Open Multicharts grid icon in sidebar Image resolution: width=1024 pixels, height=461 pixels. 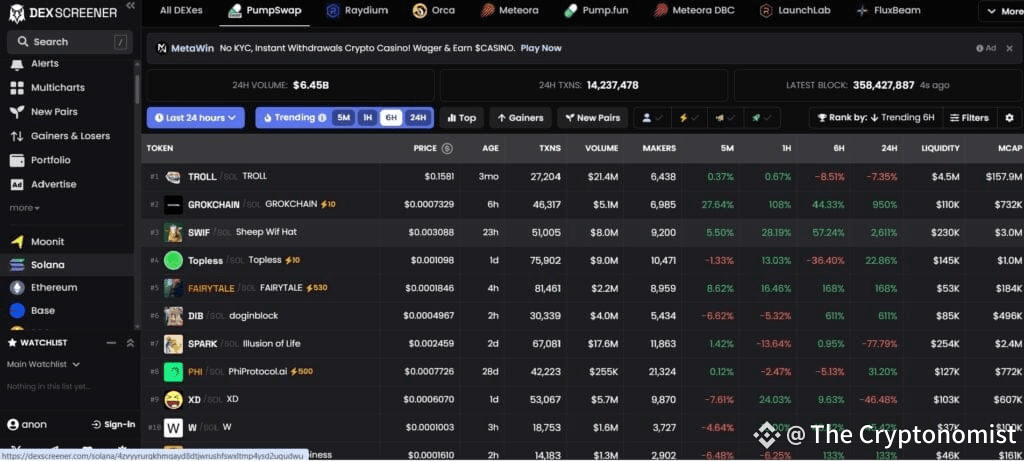coord(17,87)
